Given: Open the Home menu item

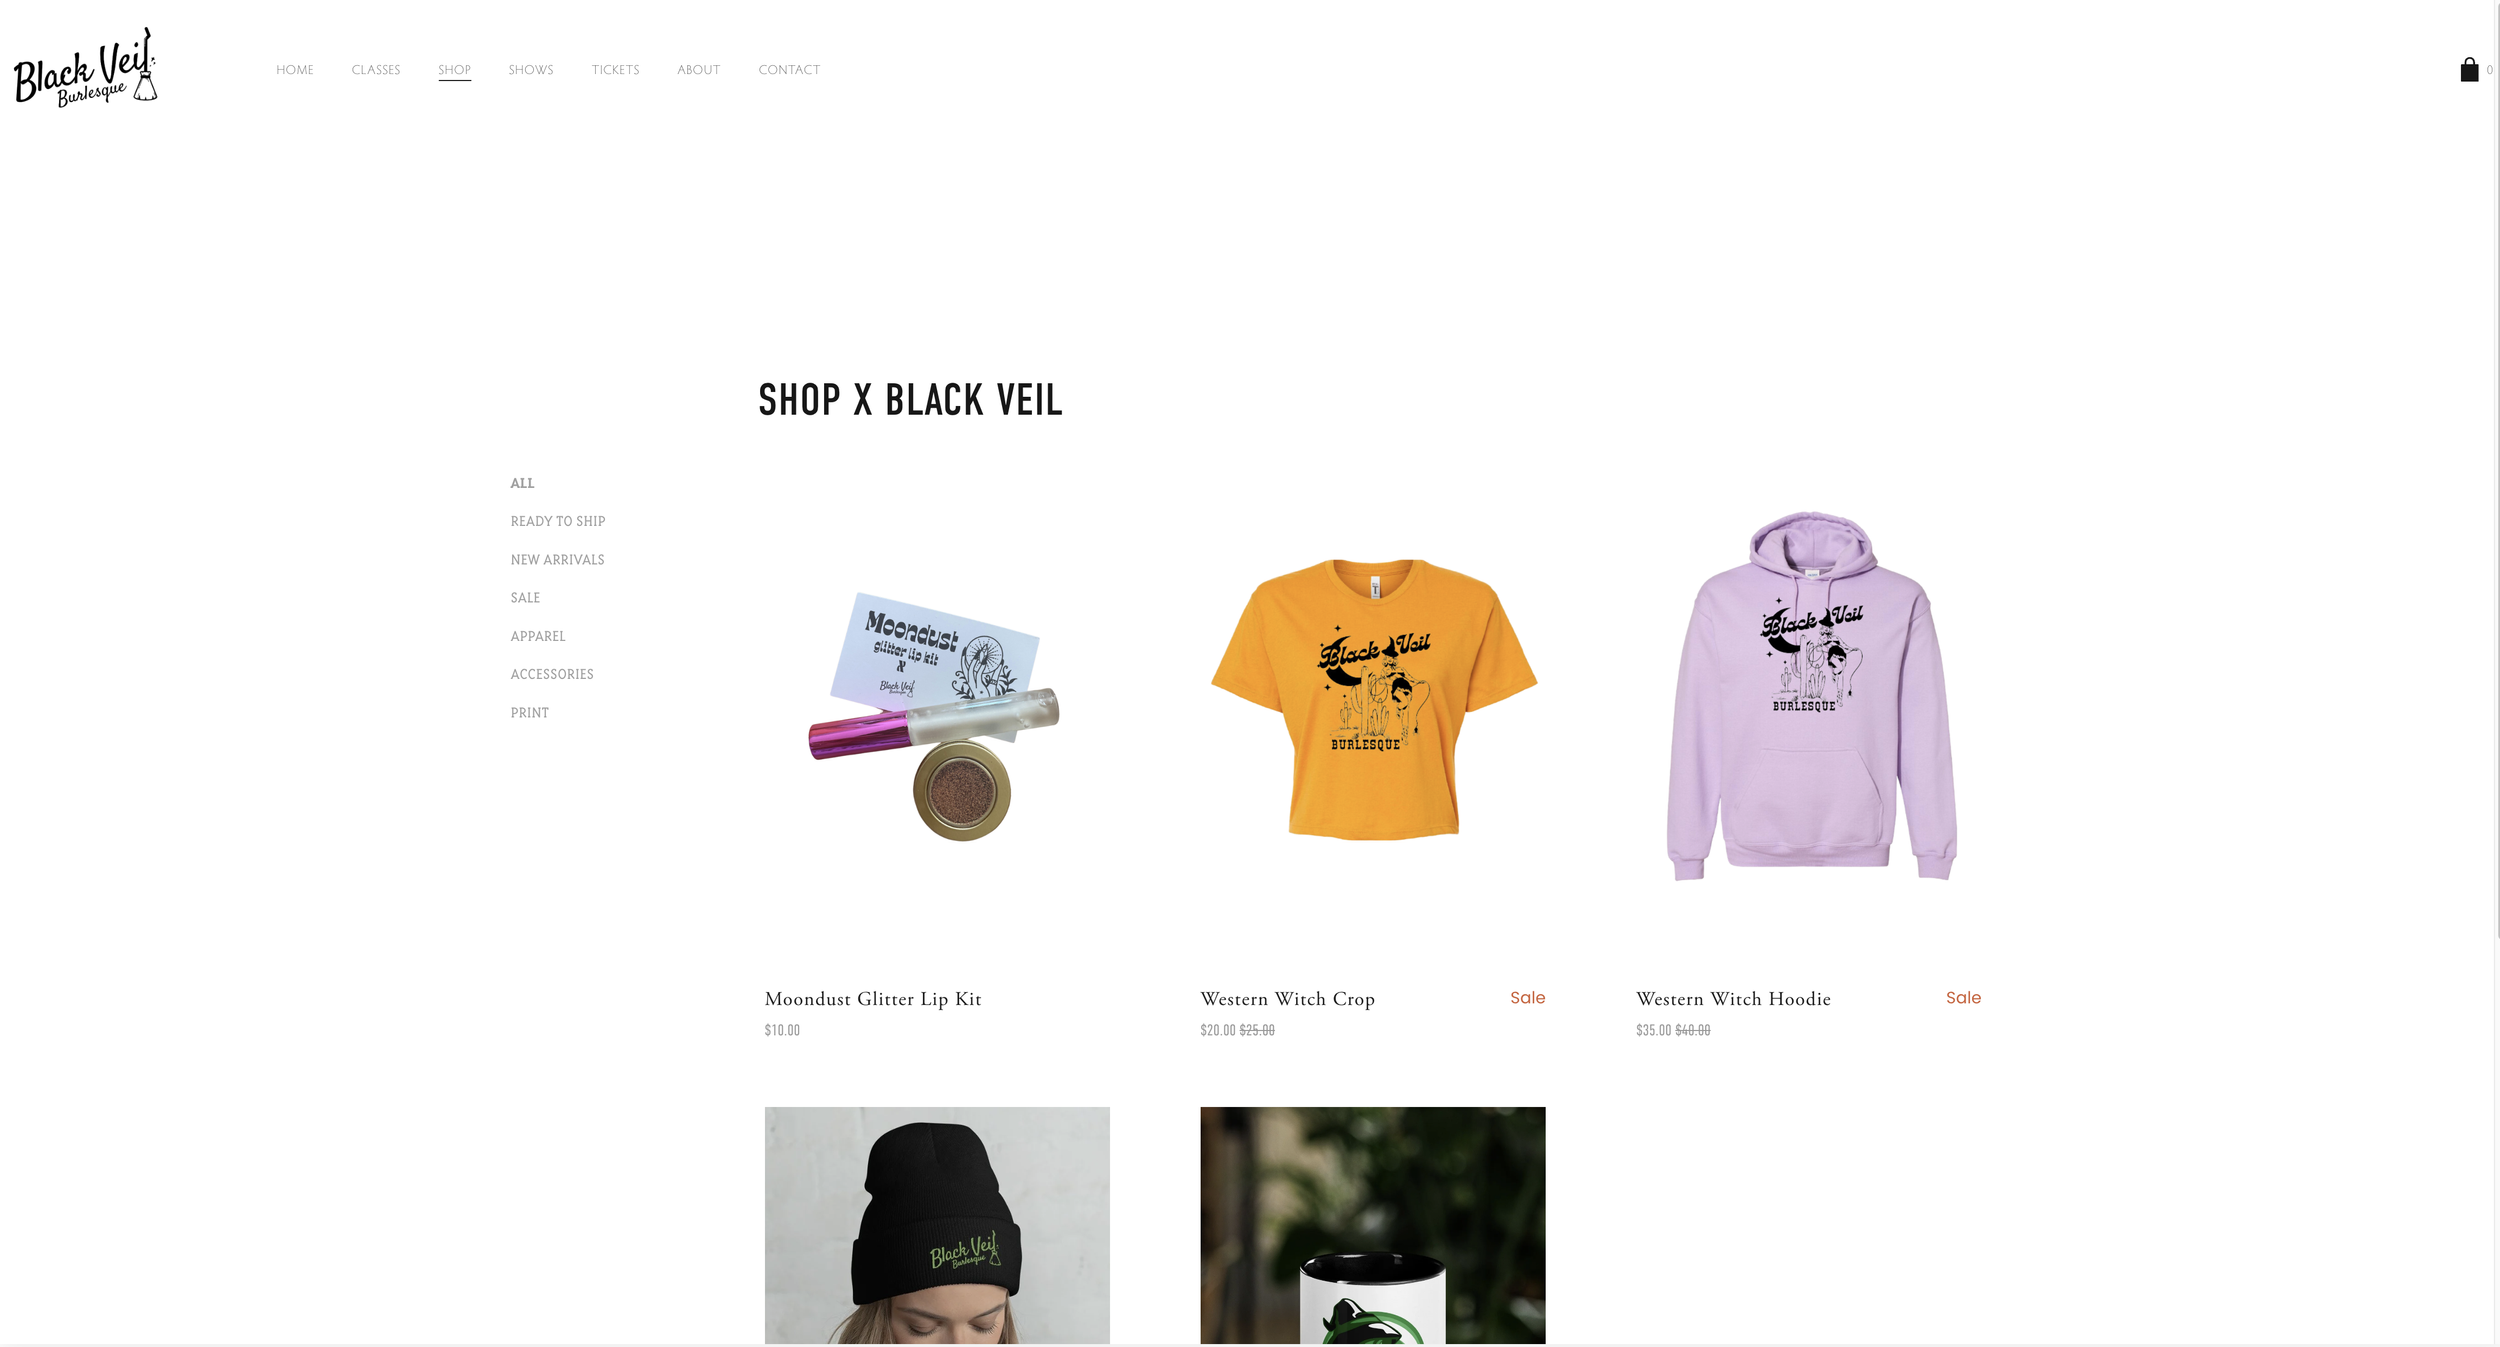Looking at the screenshot, I should (x=295, y=70).
